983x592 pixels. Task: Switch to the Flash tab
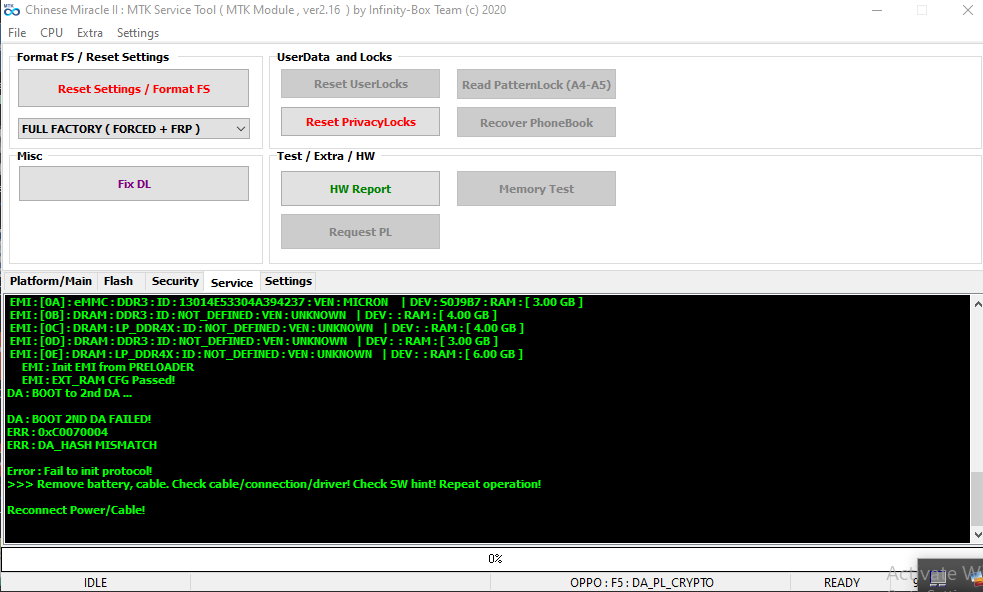click(x=118, y=281)
